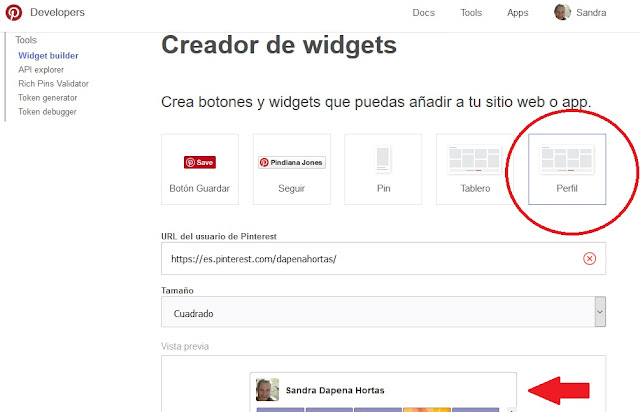This screenshot has height=412, width=640.
Task: Open Rich Pins Validator
Action: (53, 84)
